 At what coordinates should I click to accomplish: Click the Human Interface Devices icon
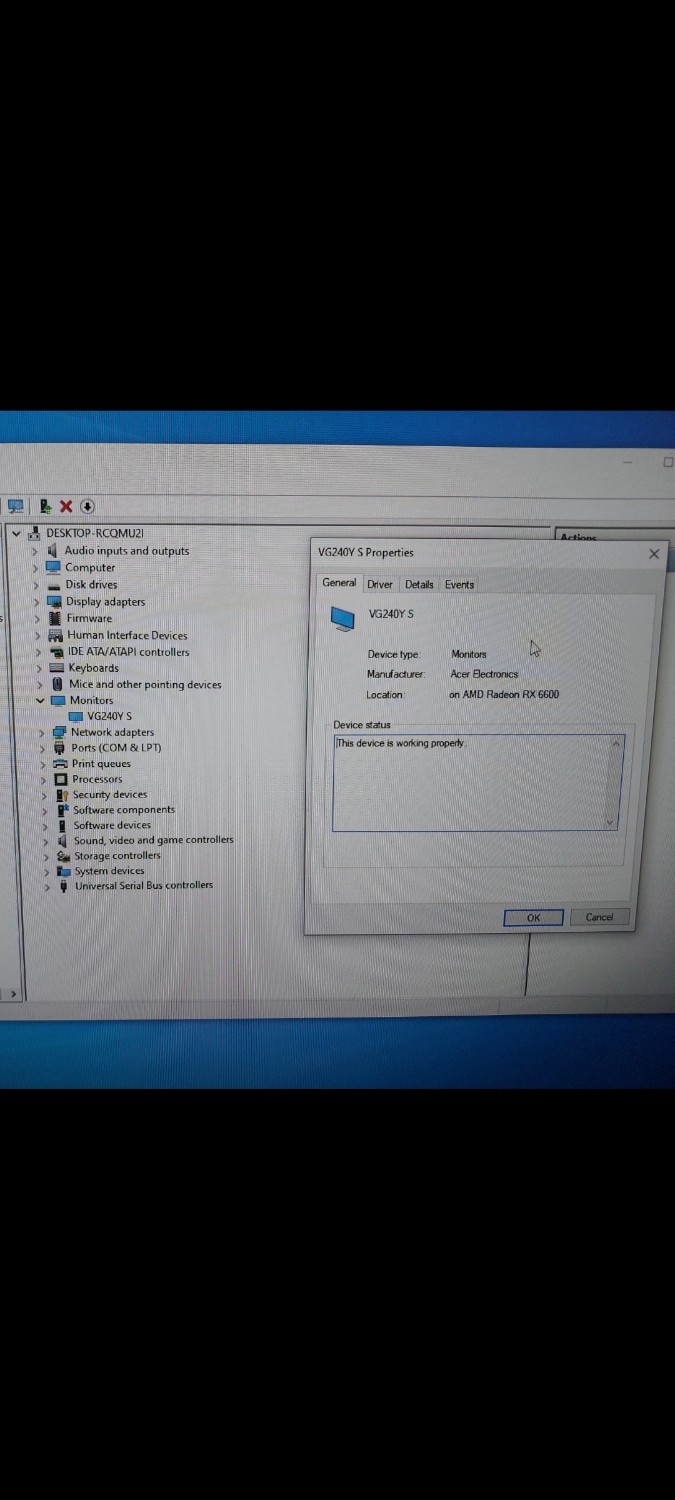click(x=56, y=635)
